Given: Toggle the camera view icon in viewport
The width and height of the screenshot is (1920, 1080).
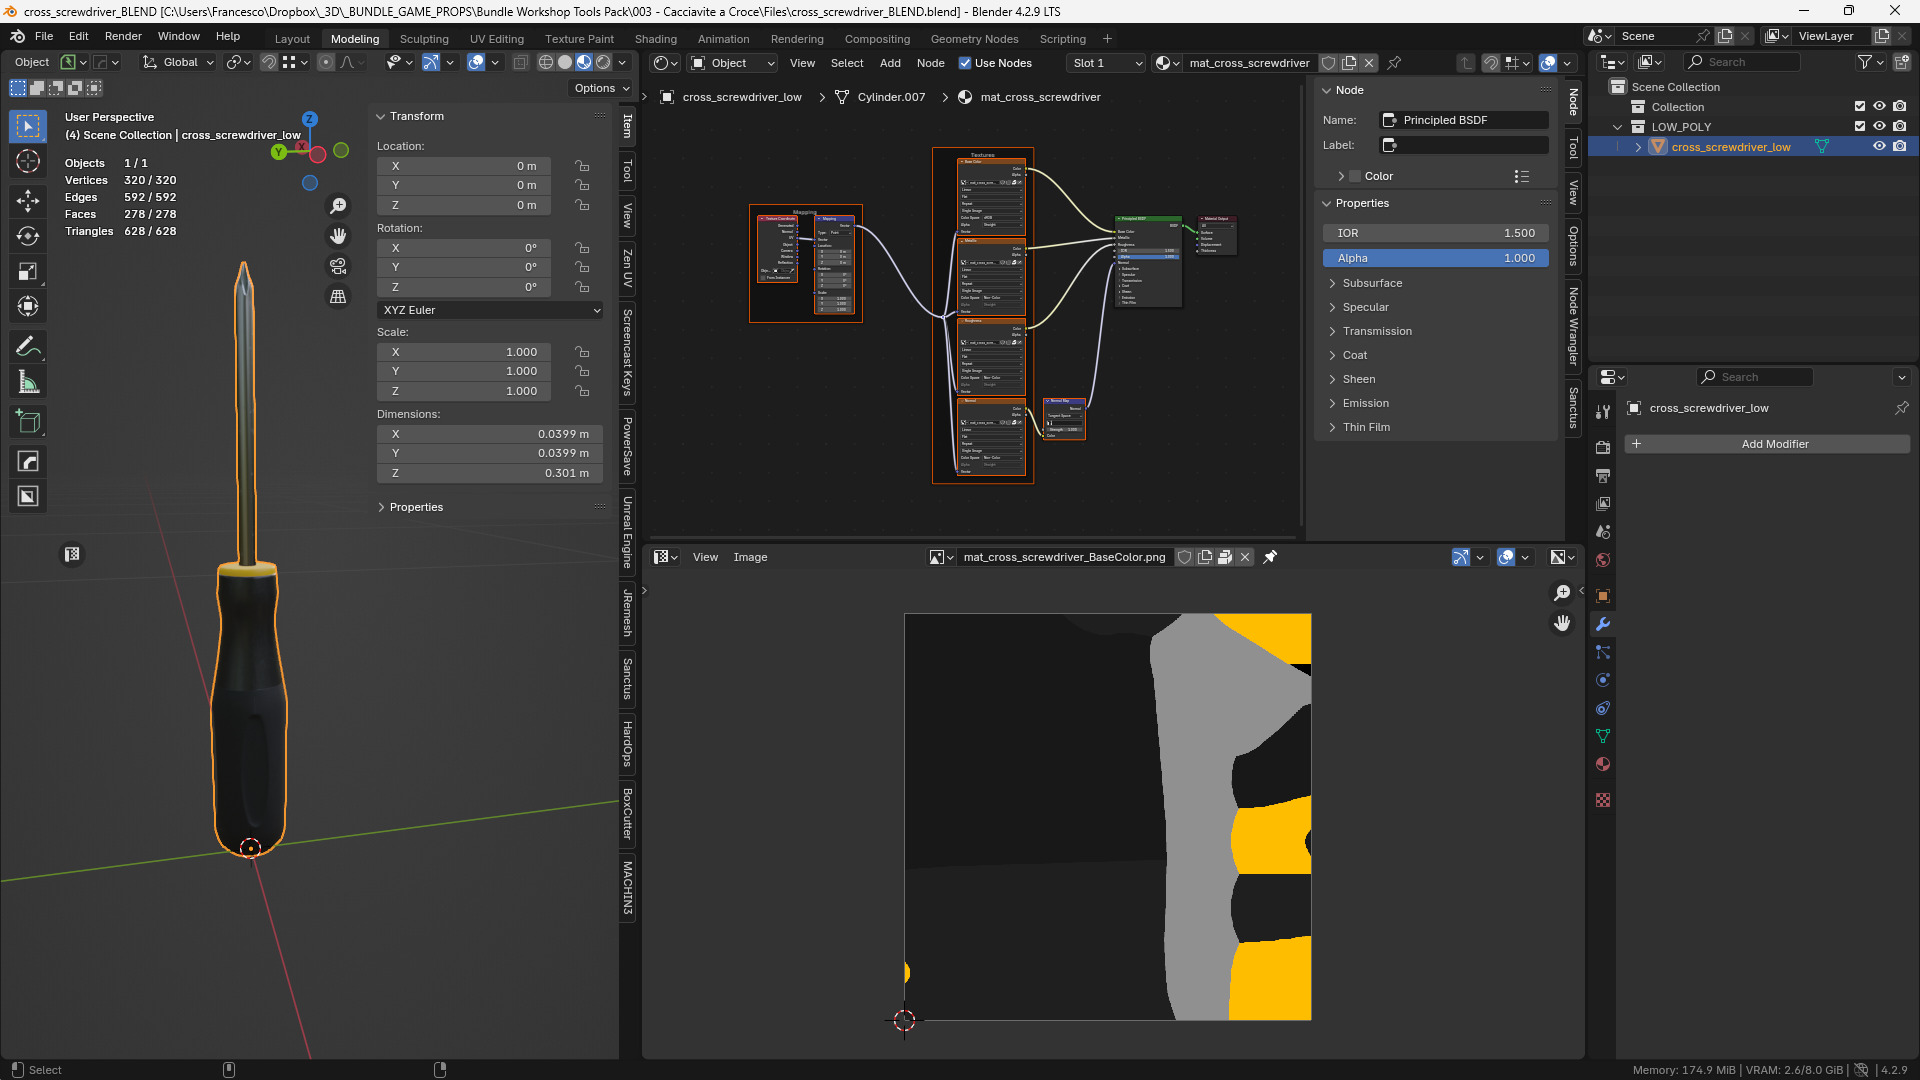Looking at the screenshot, I should click(338, 267).
